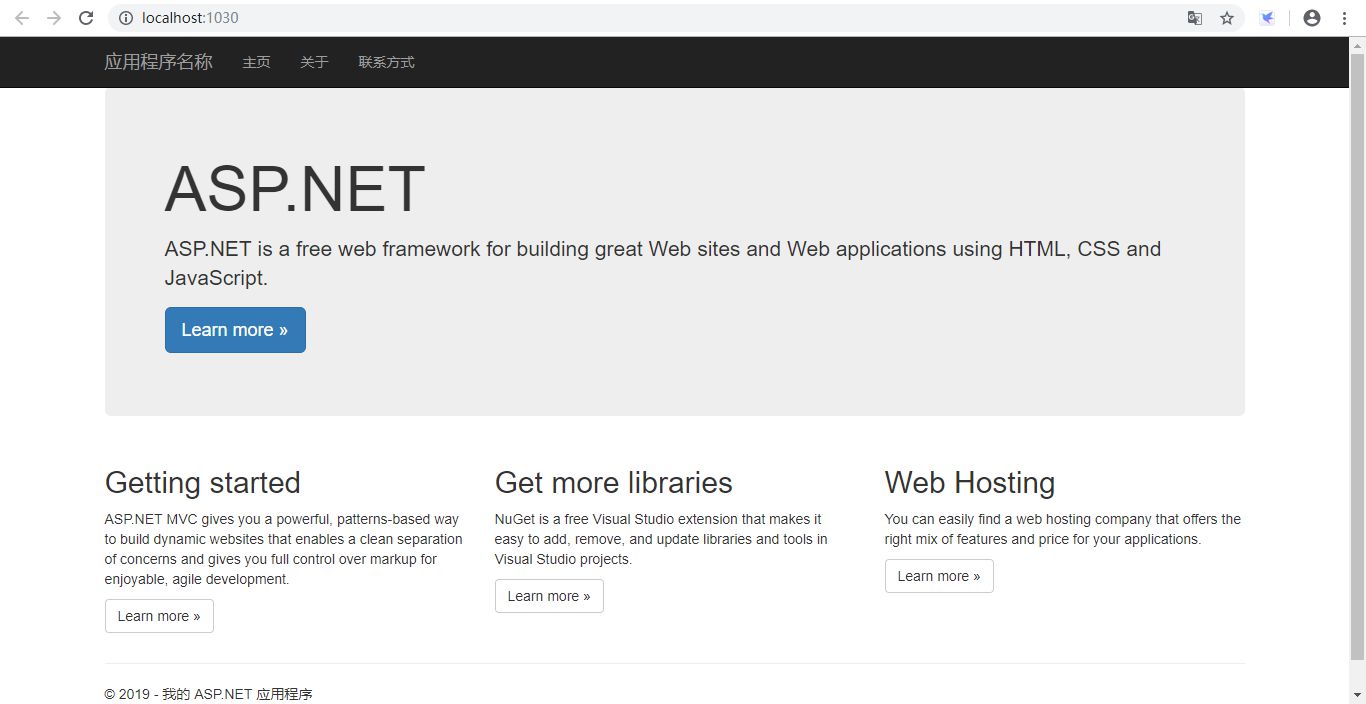Reload the page with refresh icon
Screen dimensions: 1366x704
click(86, 18)
